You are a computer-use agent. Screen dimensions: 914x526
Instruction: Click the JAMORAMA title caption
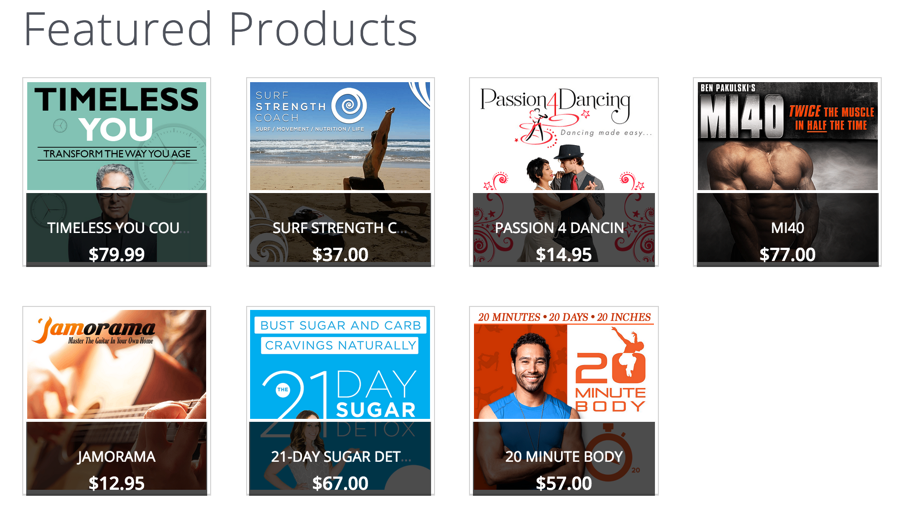(117, 457)
